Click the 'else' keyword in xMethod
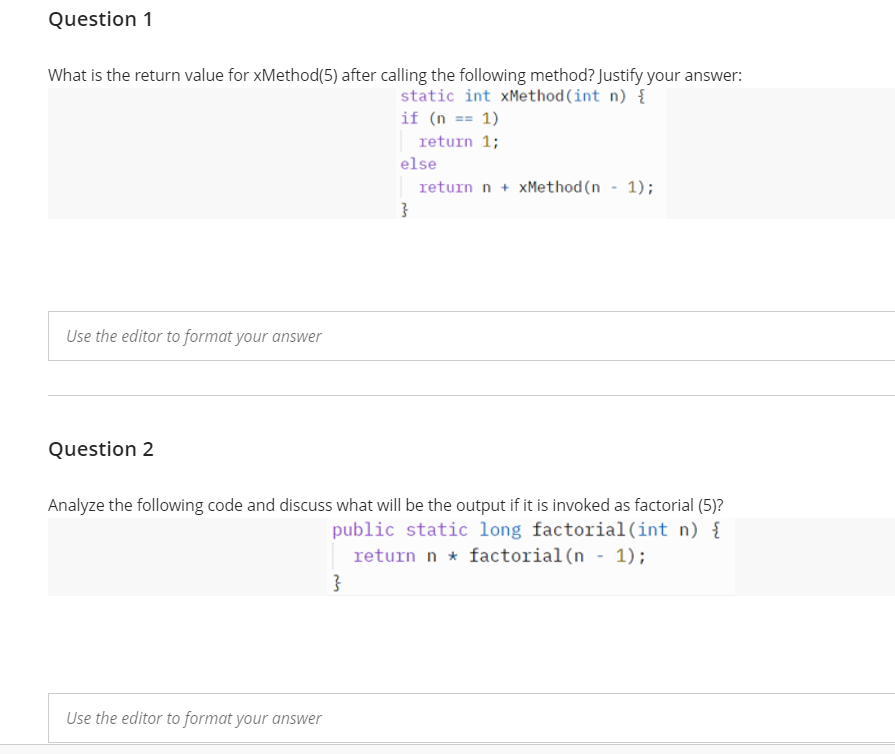 [x=417, y=163]
